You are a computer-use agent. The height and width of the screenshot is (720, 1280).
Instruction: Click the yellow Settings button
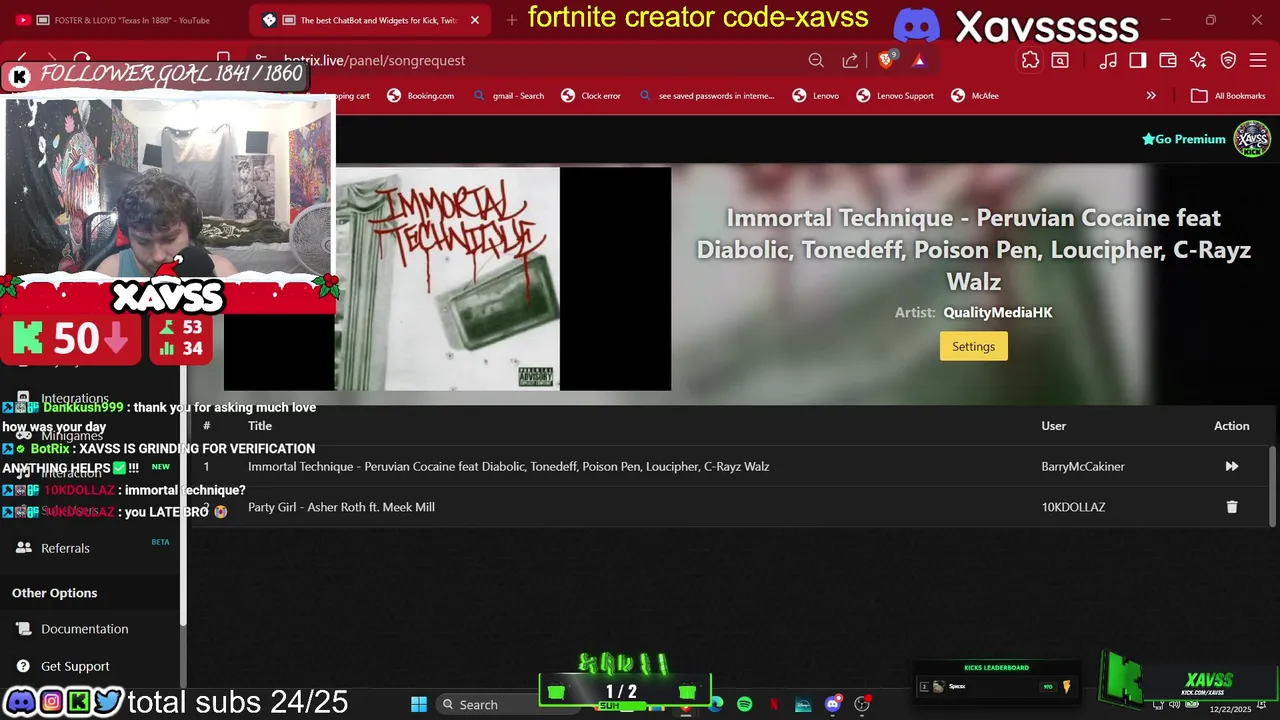[x=973, y=346]
